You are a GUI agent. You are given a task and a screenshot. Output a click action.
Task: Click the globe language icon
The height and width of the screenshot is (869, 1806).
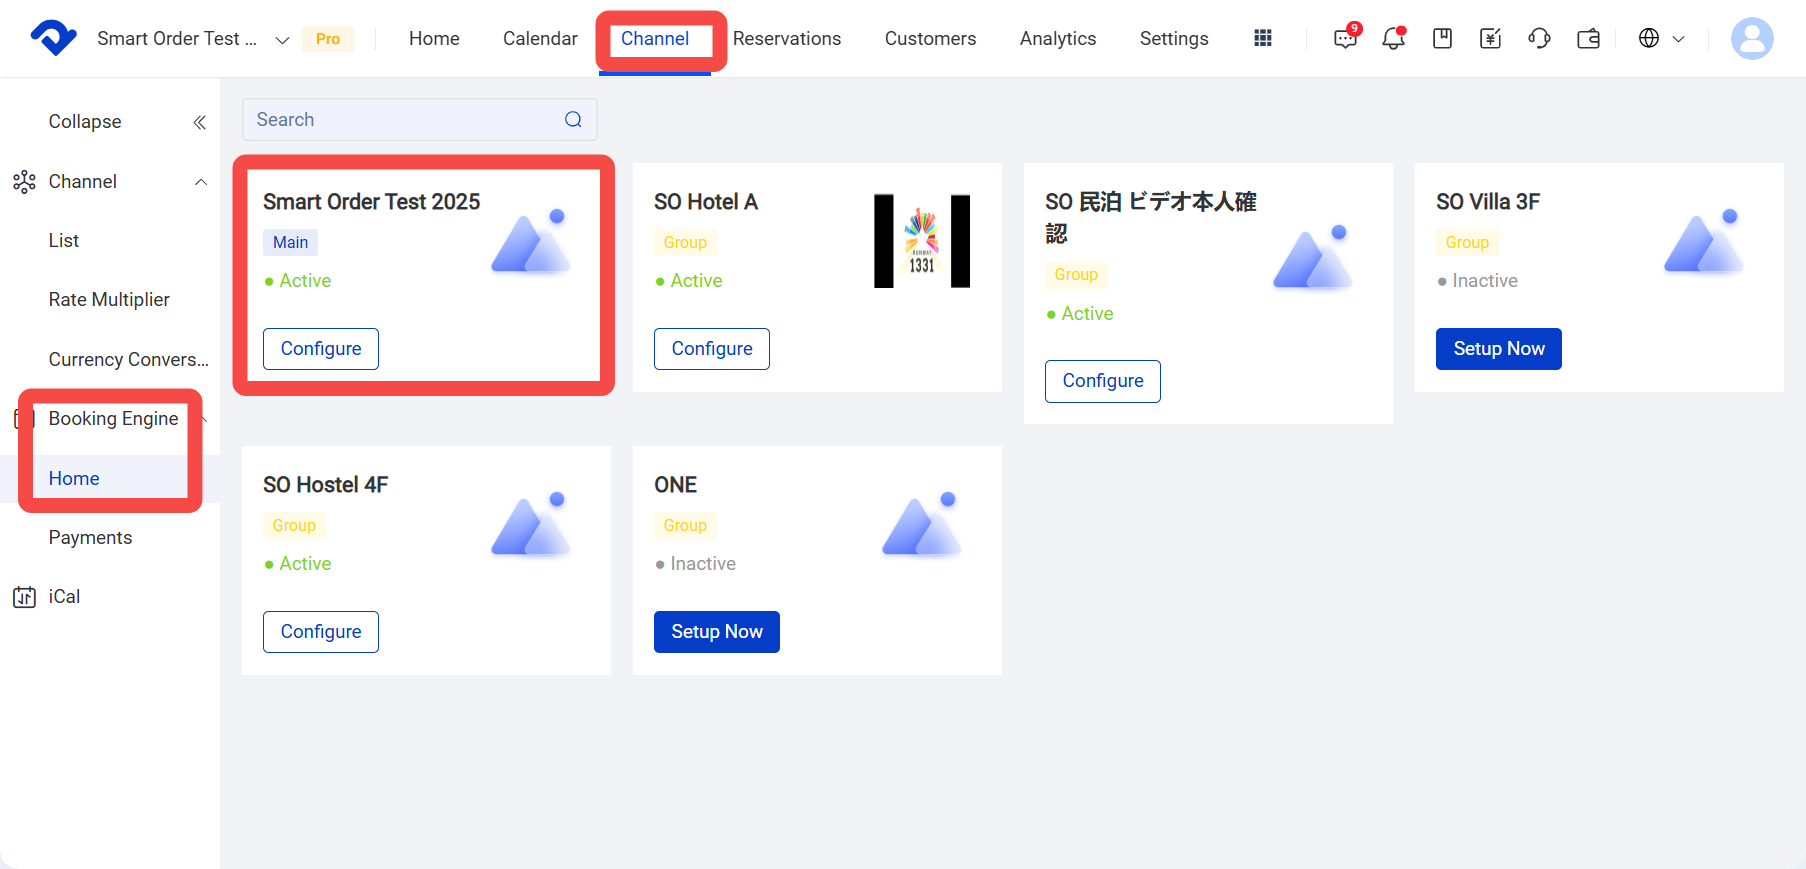tap(1649, 38)
